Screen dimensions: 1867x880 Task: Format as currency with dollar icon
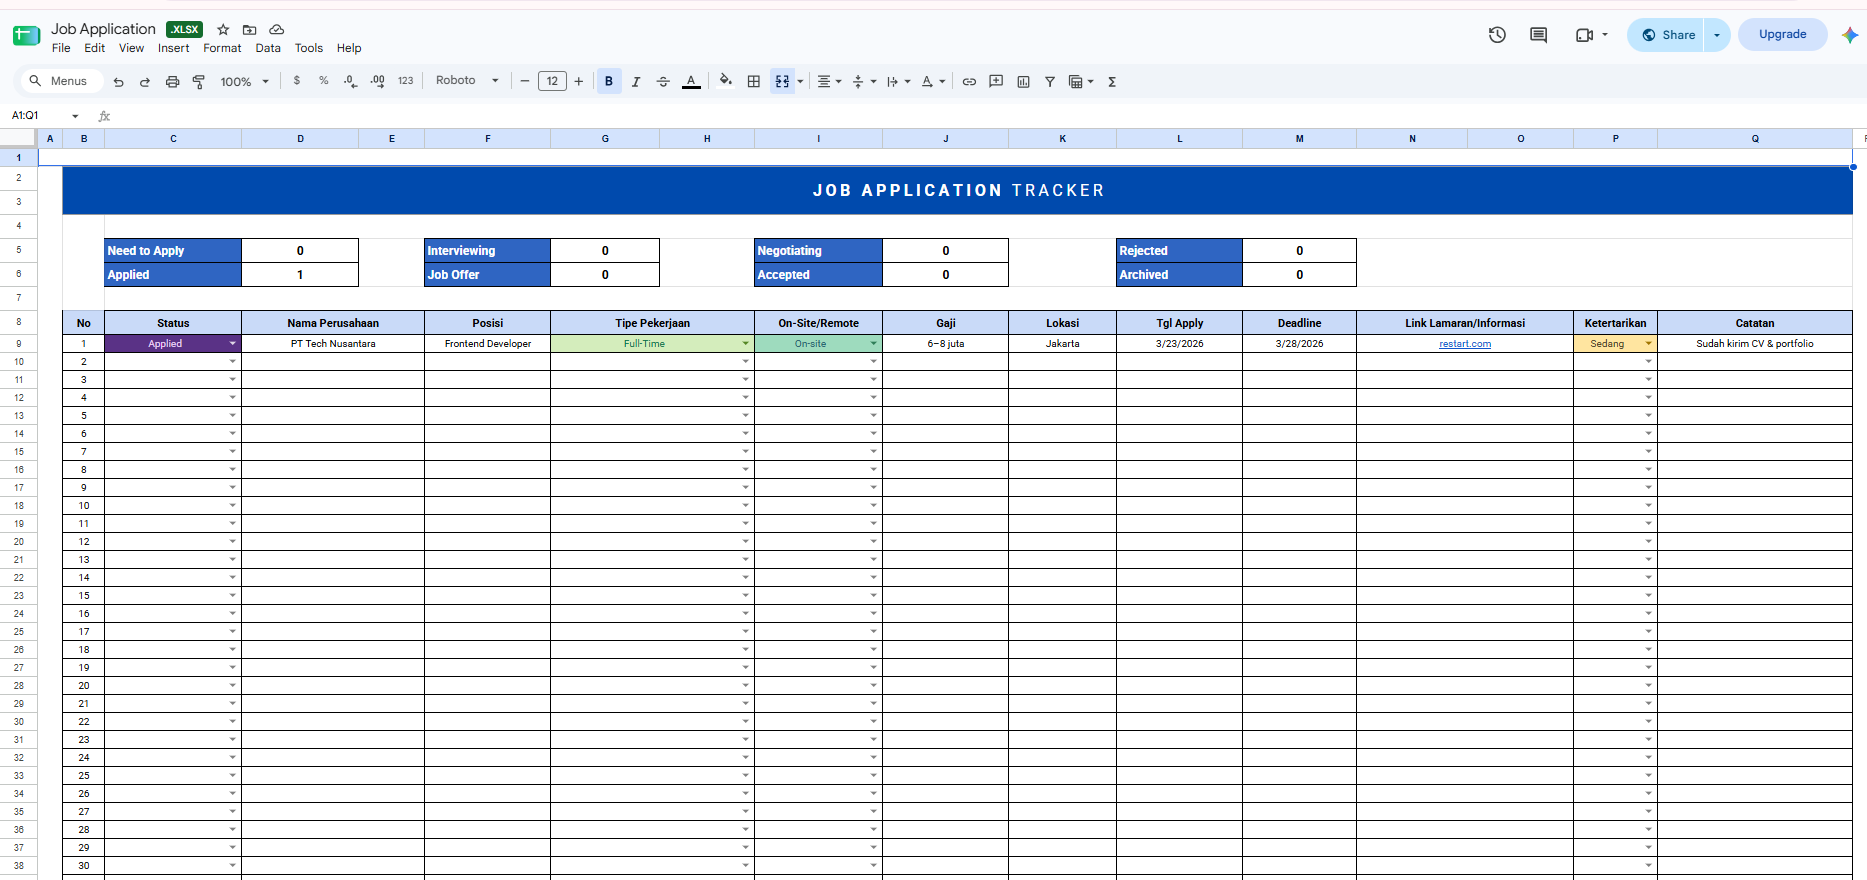tap(297, 81)
